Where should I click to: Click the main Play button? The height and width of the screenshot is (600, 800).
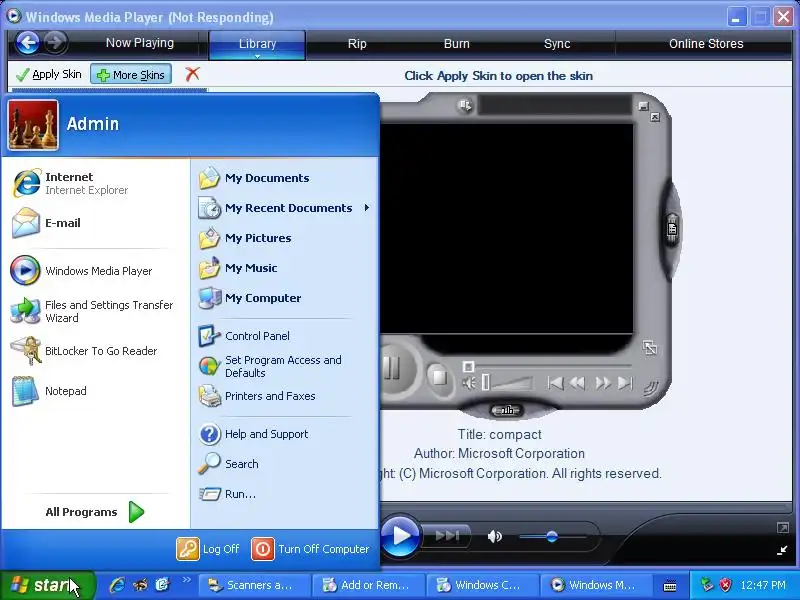point(401,536)
